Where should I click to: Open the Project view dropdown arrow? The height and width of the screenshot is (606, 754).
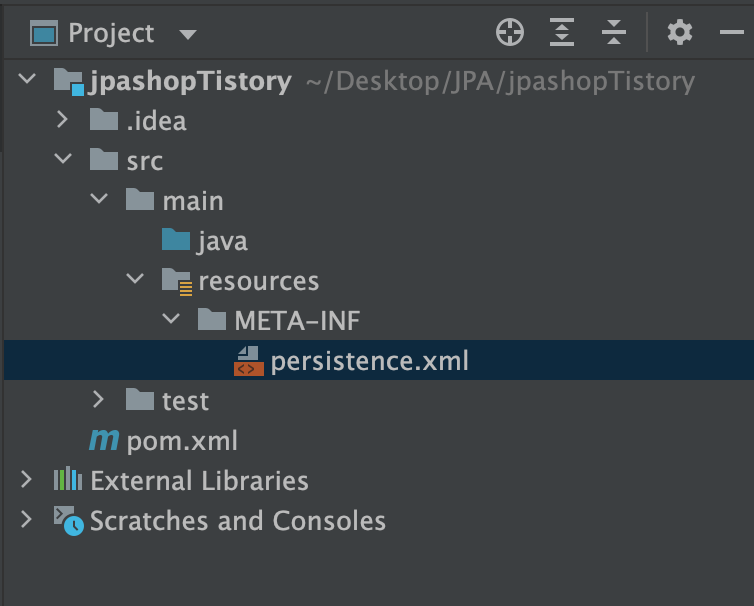click(188, 34)
